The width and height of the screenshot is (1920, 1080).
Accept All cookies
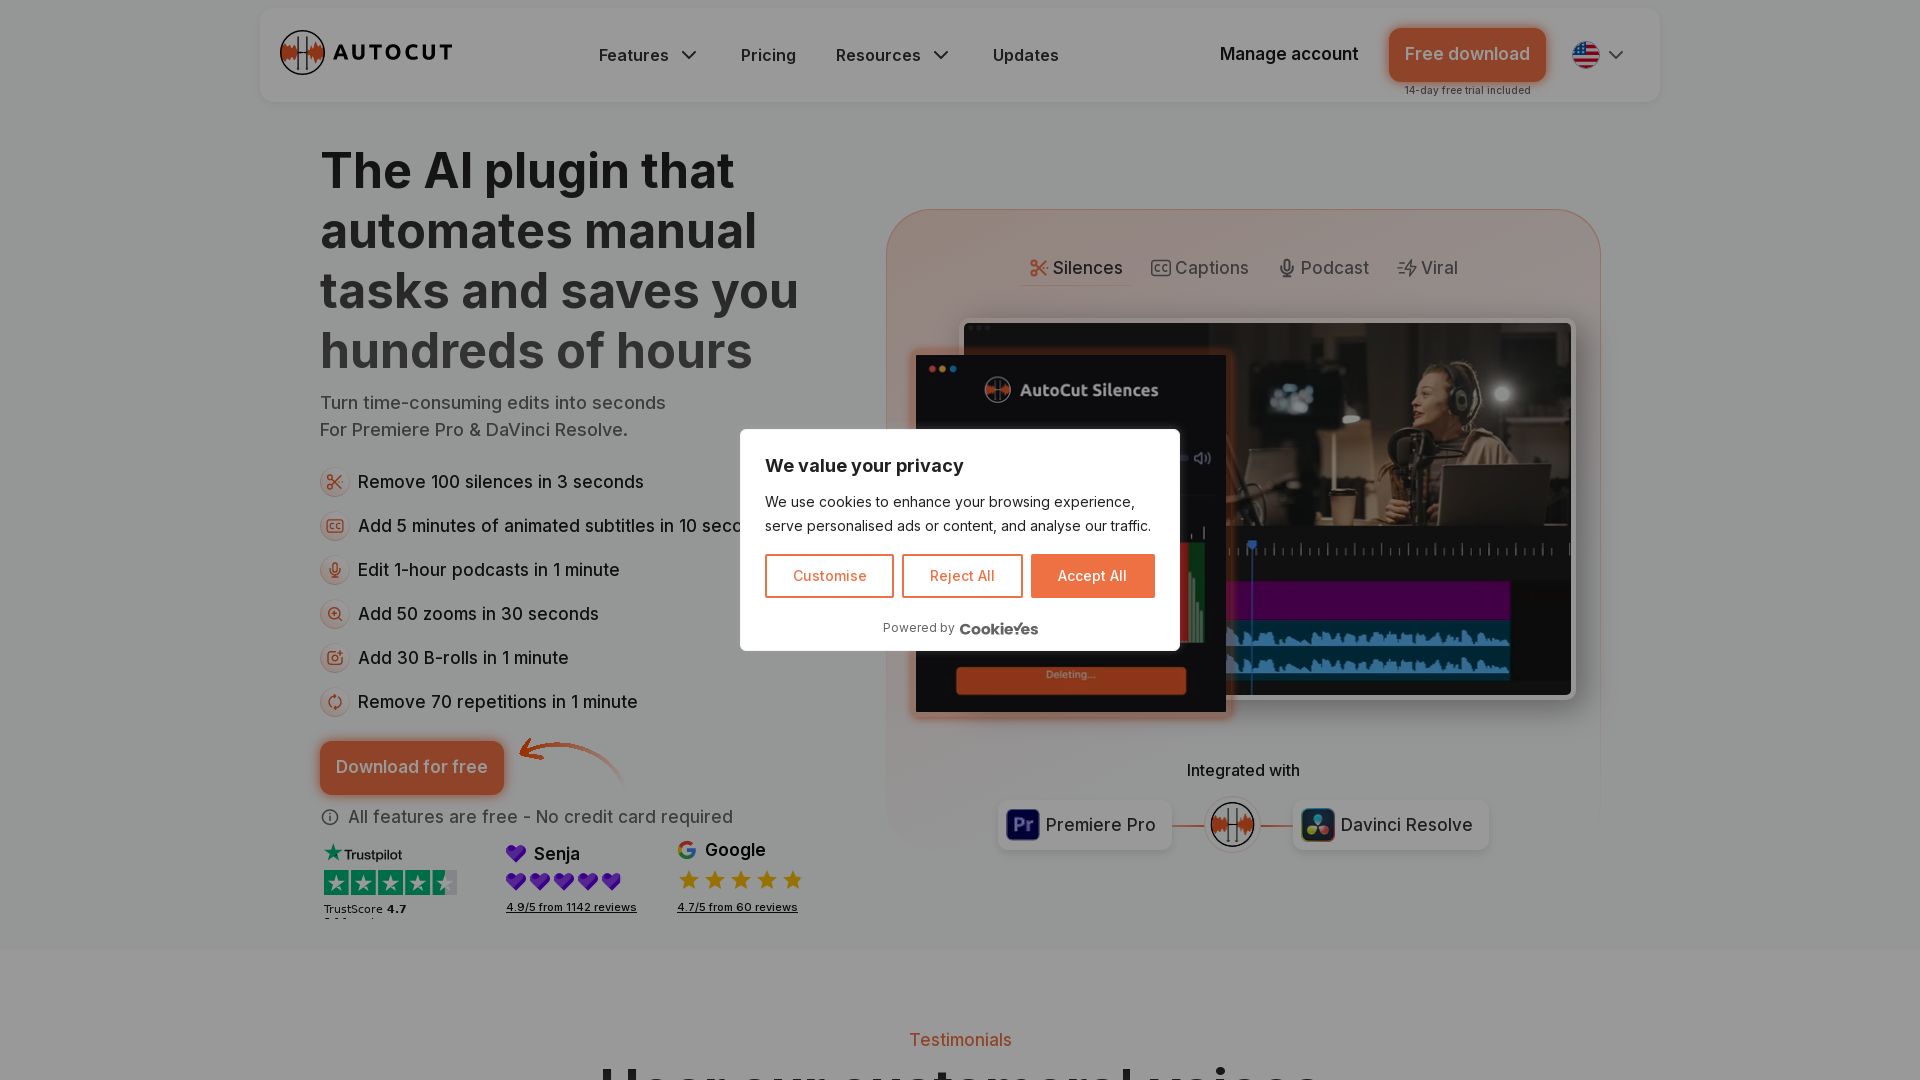1092,576
